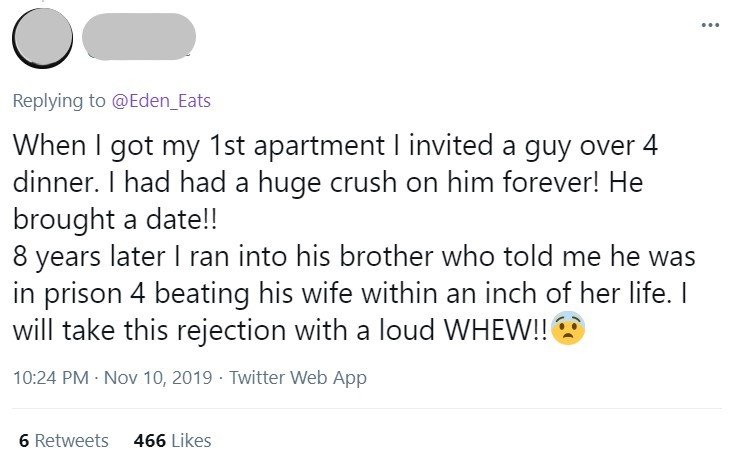Click the line starting 'When I got my 1st apartment'
The height and width of the screenshot is (462, 737).
[x=335, y=147]
